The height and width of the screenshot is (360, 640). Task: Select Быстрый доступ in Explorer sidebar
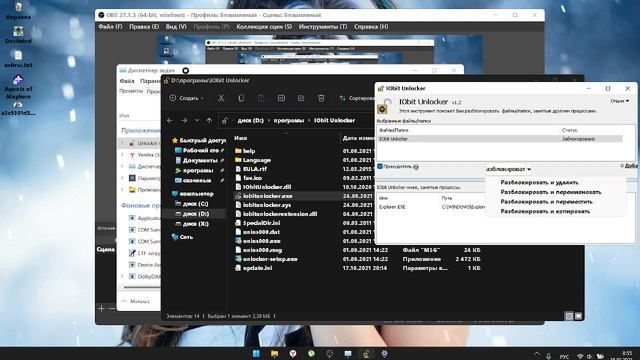click(x=198, y=140)
